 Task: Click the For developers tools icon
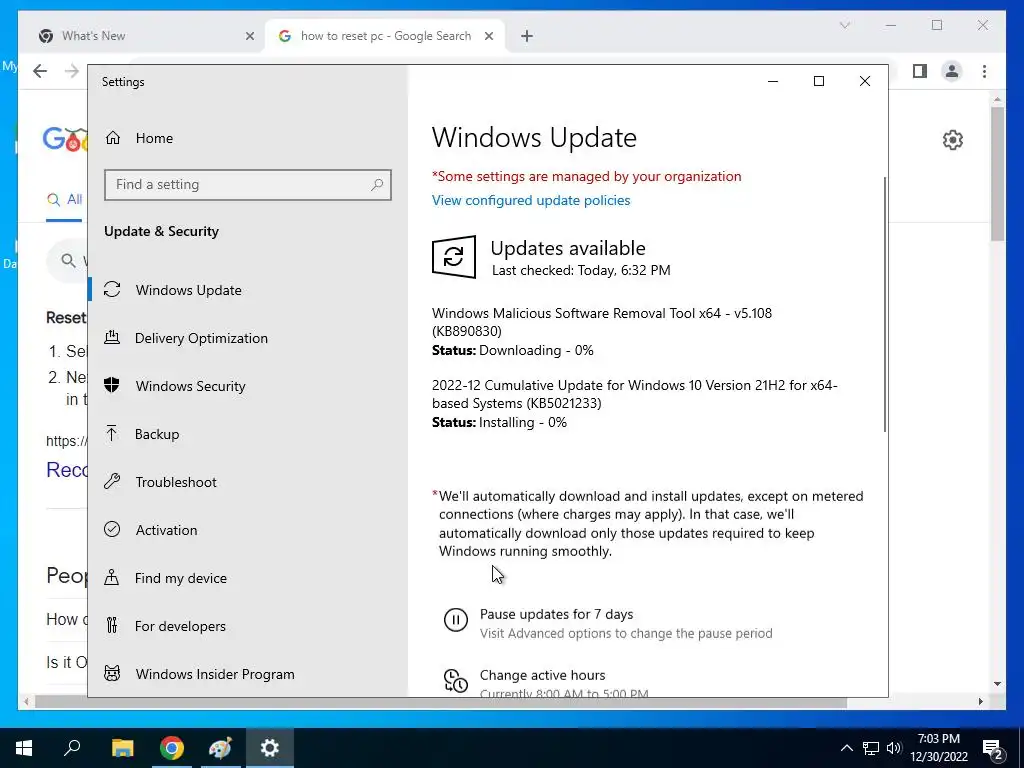112,626
